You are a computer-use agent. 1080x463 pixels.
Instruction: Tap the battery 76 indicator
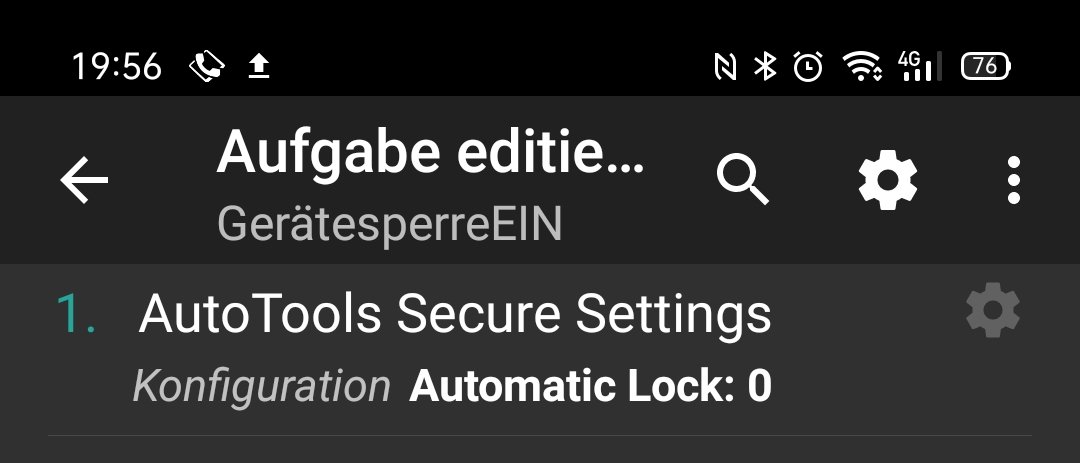(986, 67)
